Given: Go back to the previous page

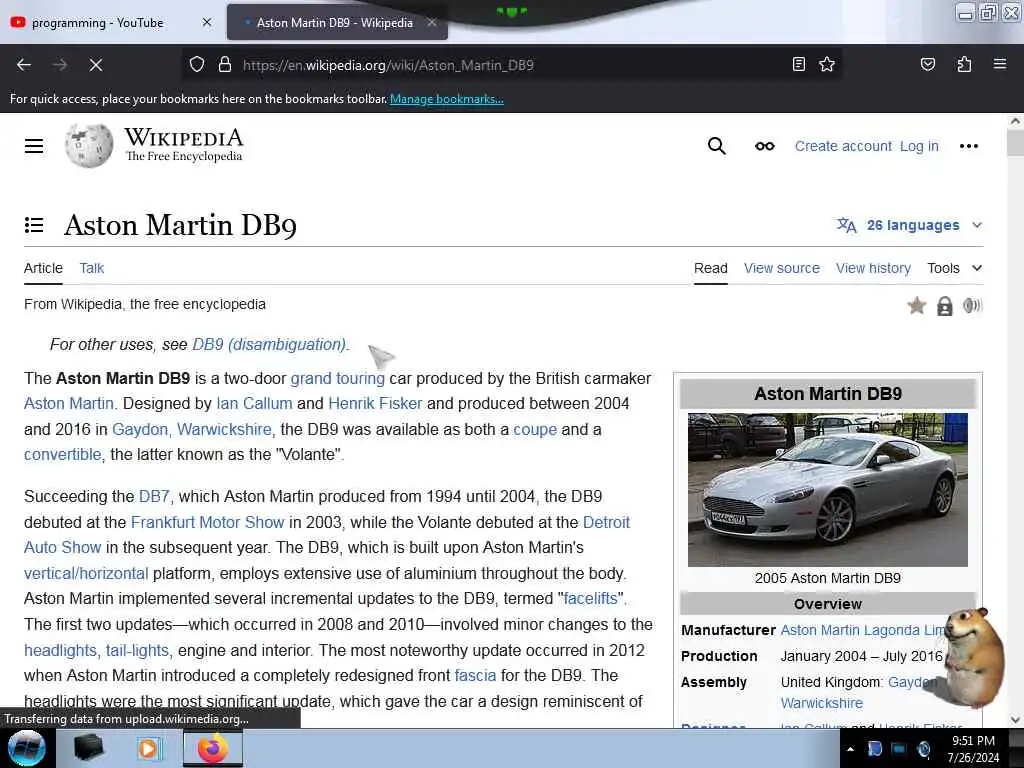Looking at the screenshot, I should 24,65.
